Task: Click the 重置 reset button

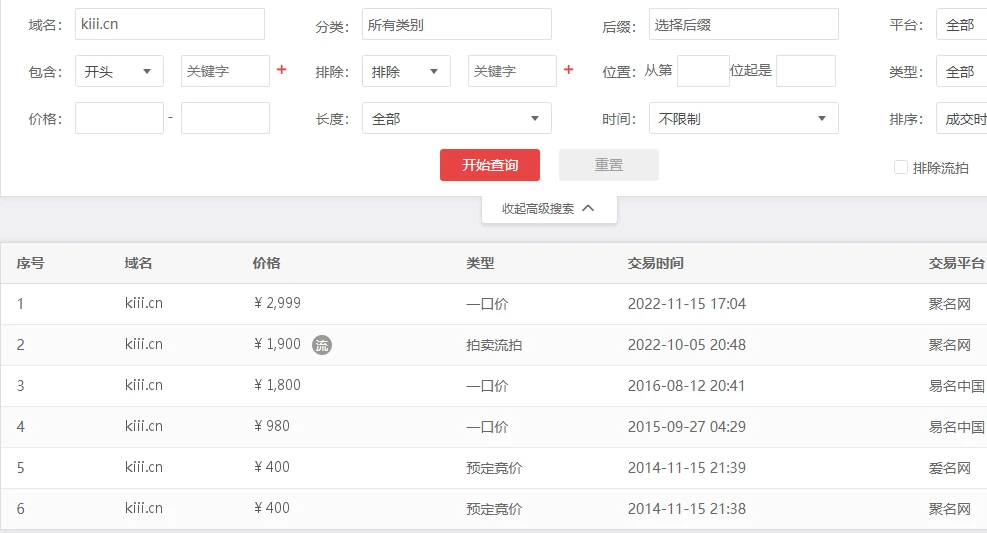Action: coord(608,165)
